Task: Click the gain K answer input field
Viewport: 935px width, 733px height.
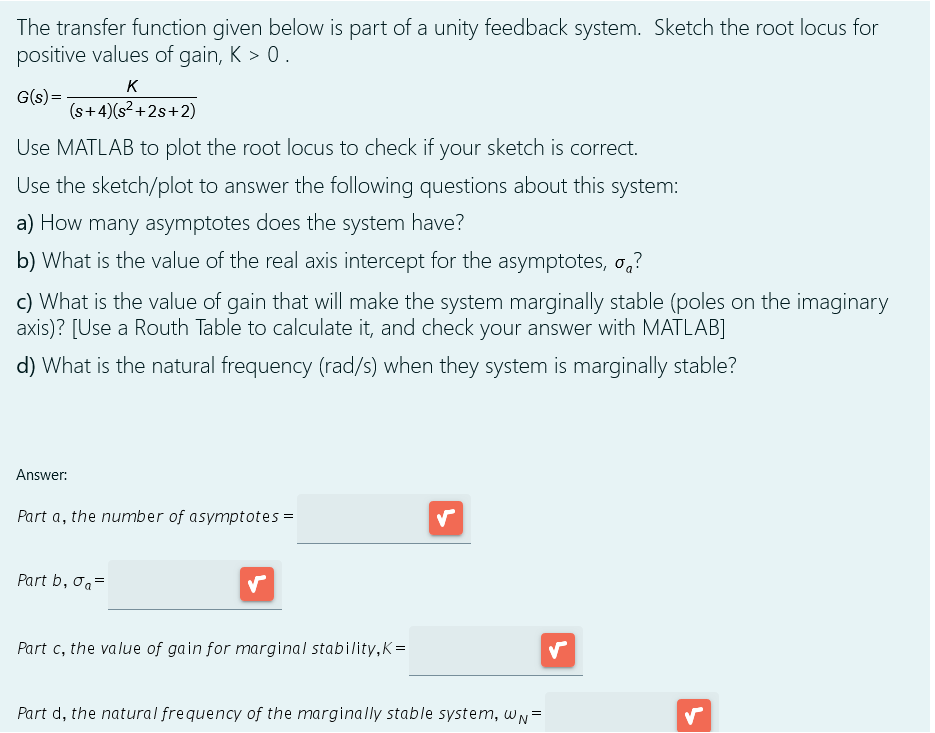Action: click(x=475, y=650)
